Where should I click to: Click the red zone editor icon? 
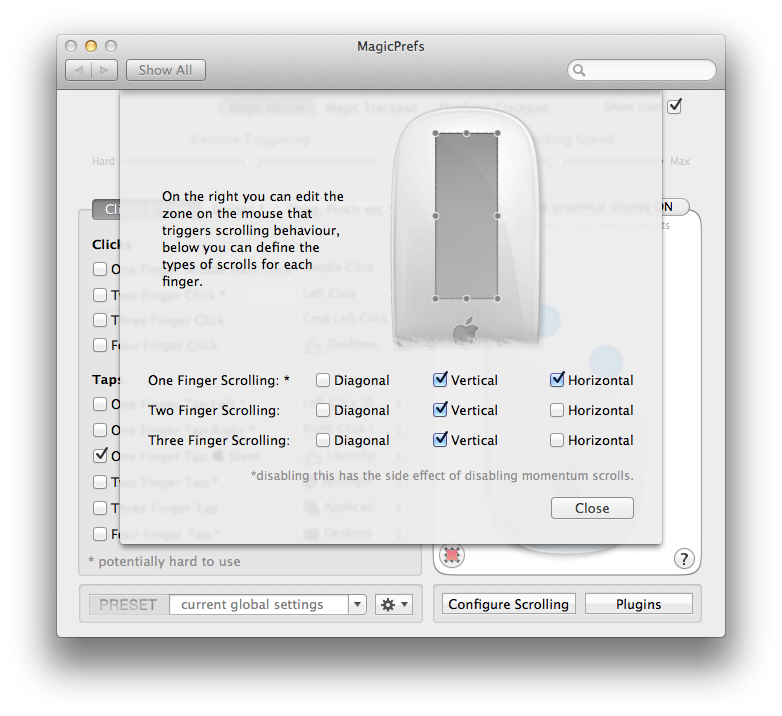tap(452, 555)
